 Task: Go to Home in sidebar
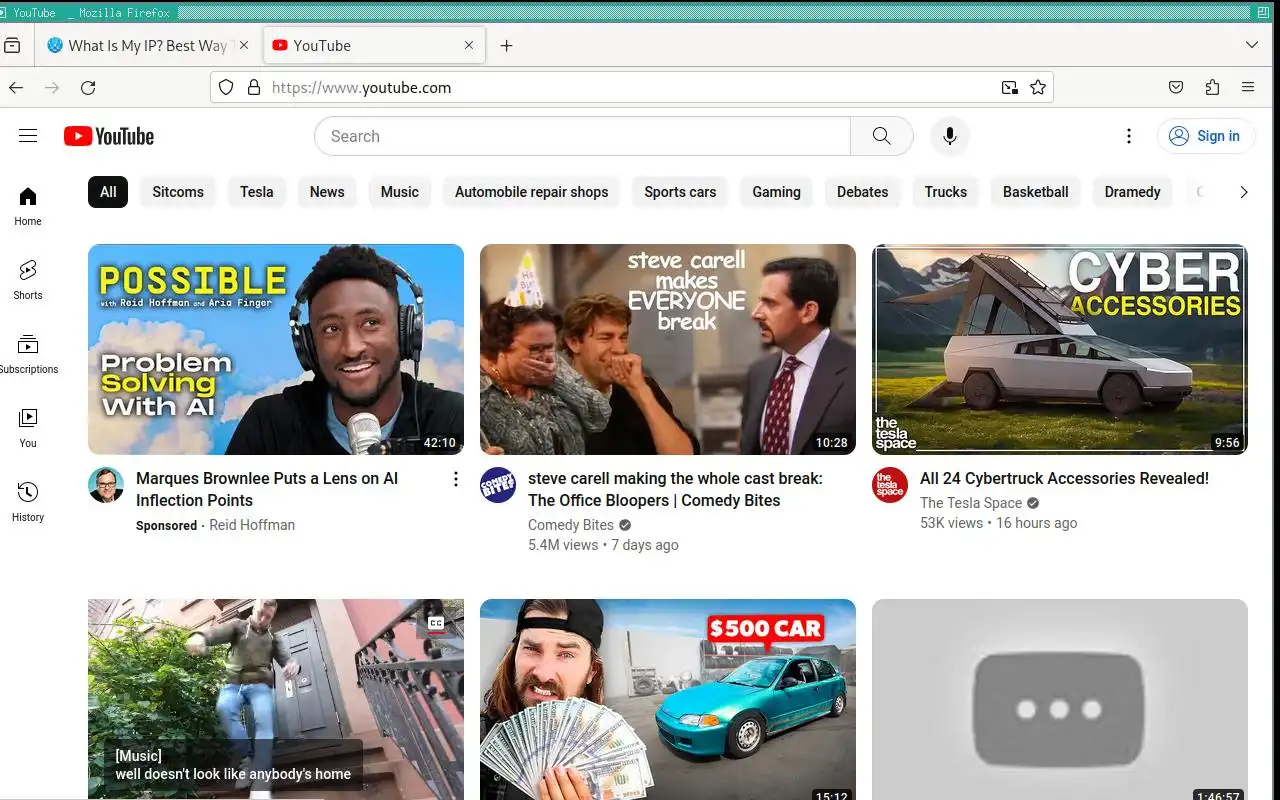coord(28,206)
